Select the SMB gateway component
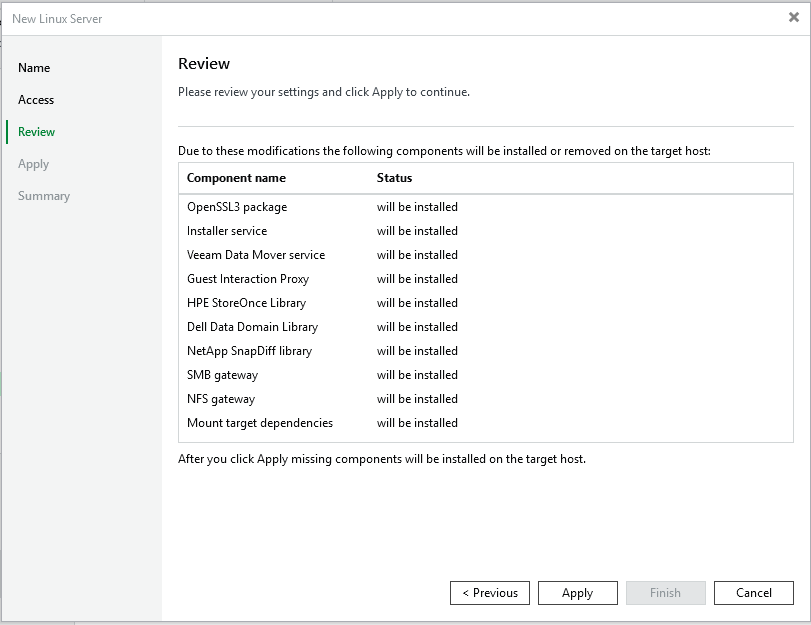This screenshot has height=625, width=811. coord(222,375)
